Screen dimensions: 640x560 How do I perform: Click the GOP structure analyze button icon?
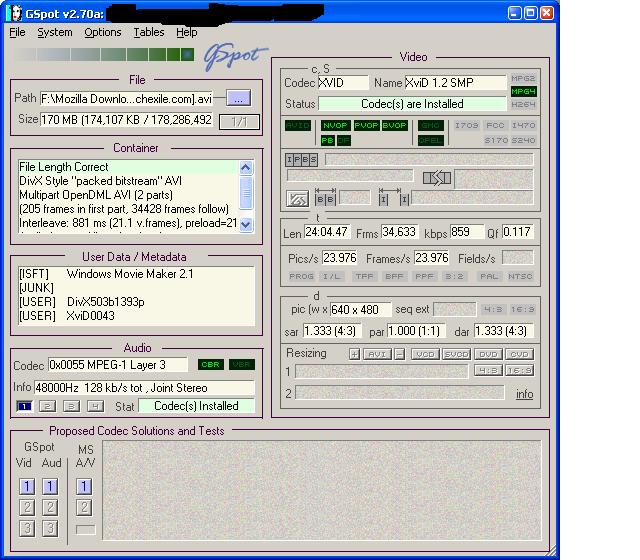(297, 199)
